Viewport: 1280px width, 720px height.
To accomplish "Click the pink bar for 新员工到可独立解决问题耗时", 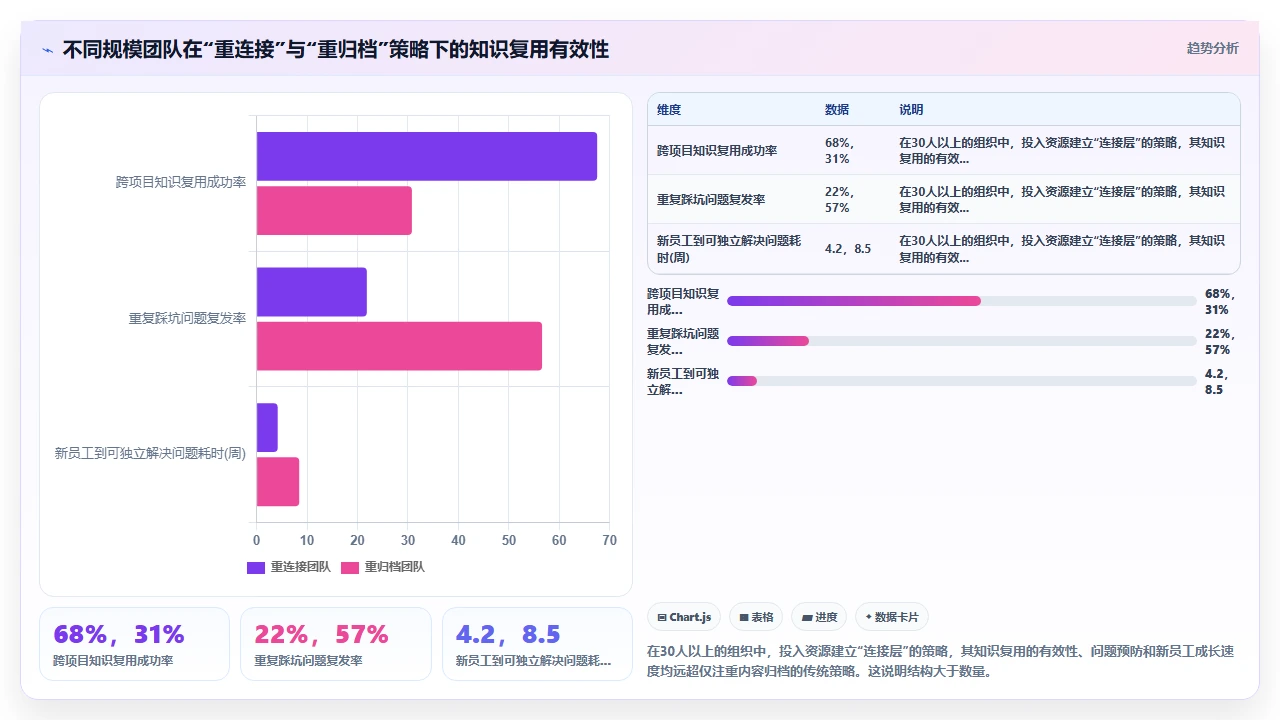I will (278, 481).
